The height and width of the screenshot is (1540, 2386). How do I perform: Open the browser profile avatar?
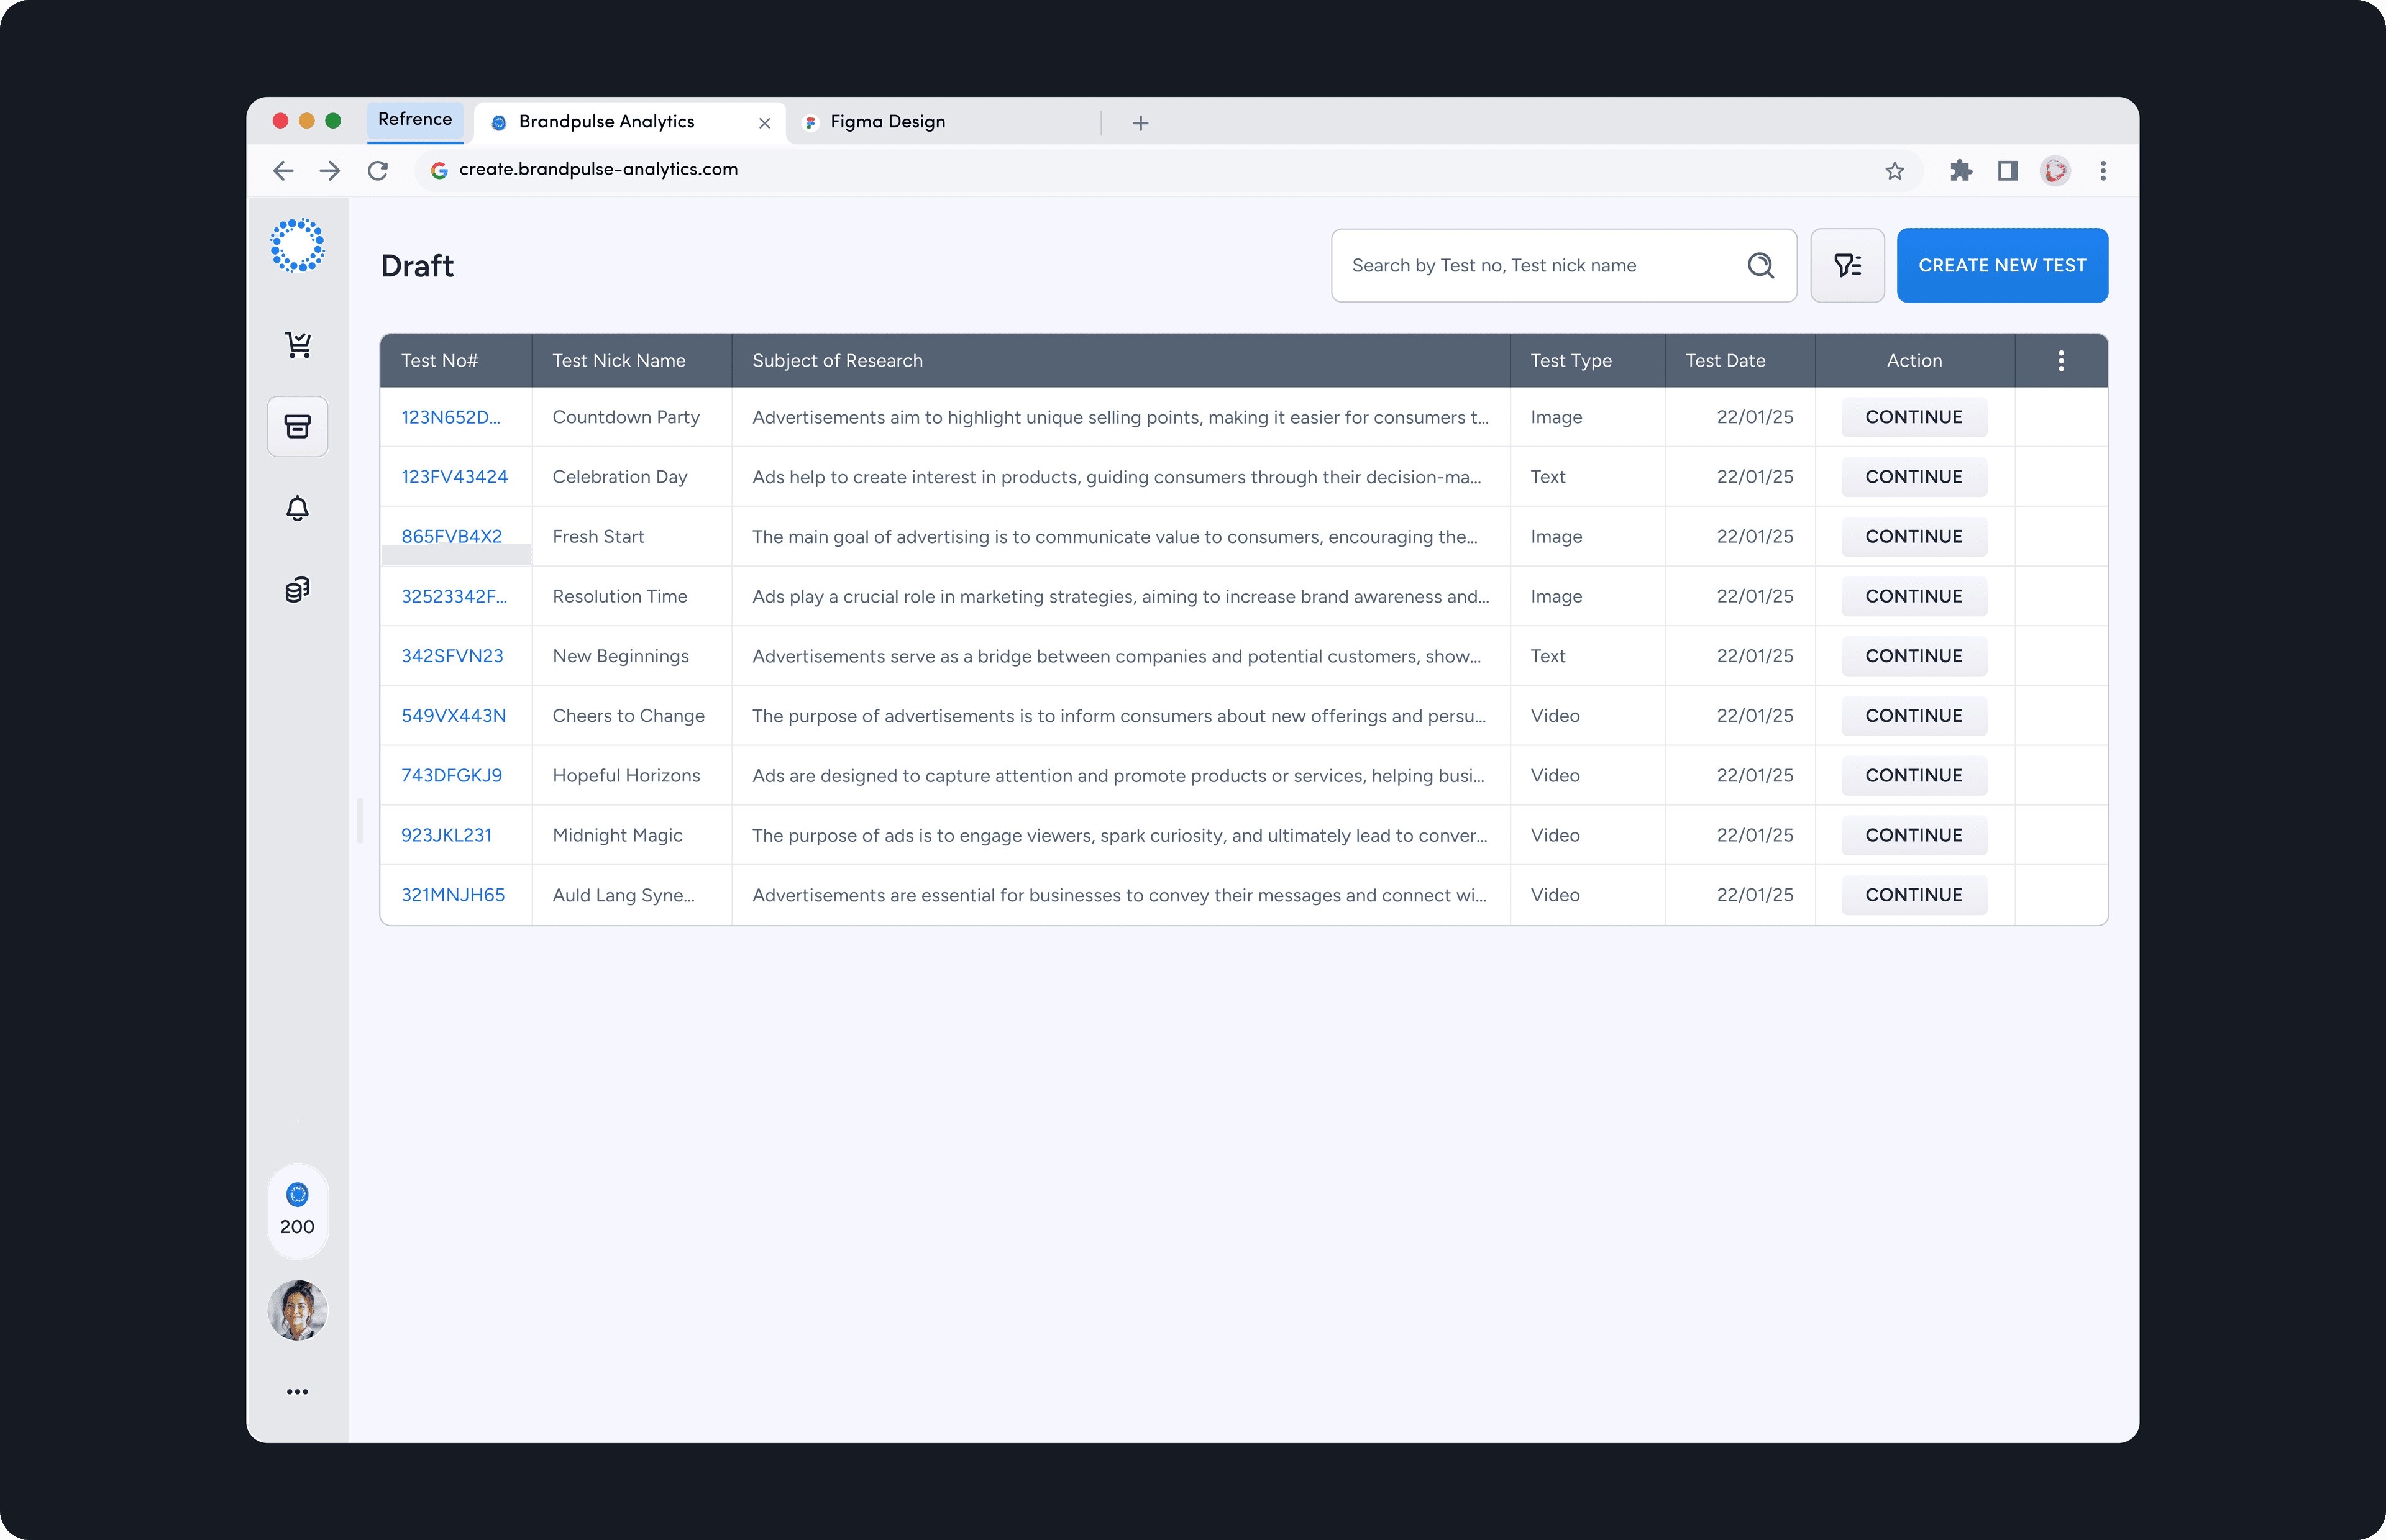[2055, 171]
